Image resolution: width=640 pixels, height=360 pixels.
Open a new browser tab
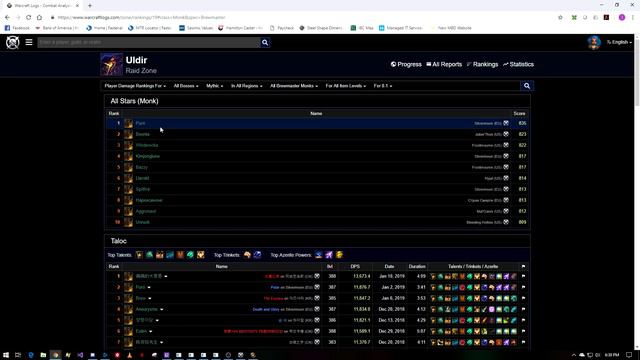coord(90,6)
